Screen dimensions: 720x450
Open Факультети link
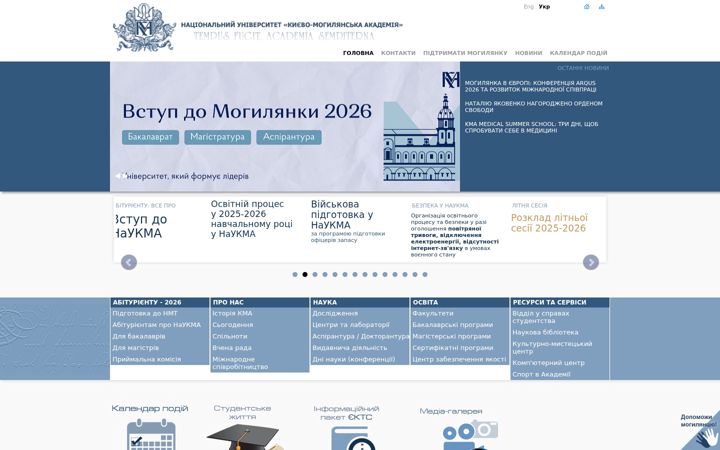coord(433,313)
